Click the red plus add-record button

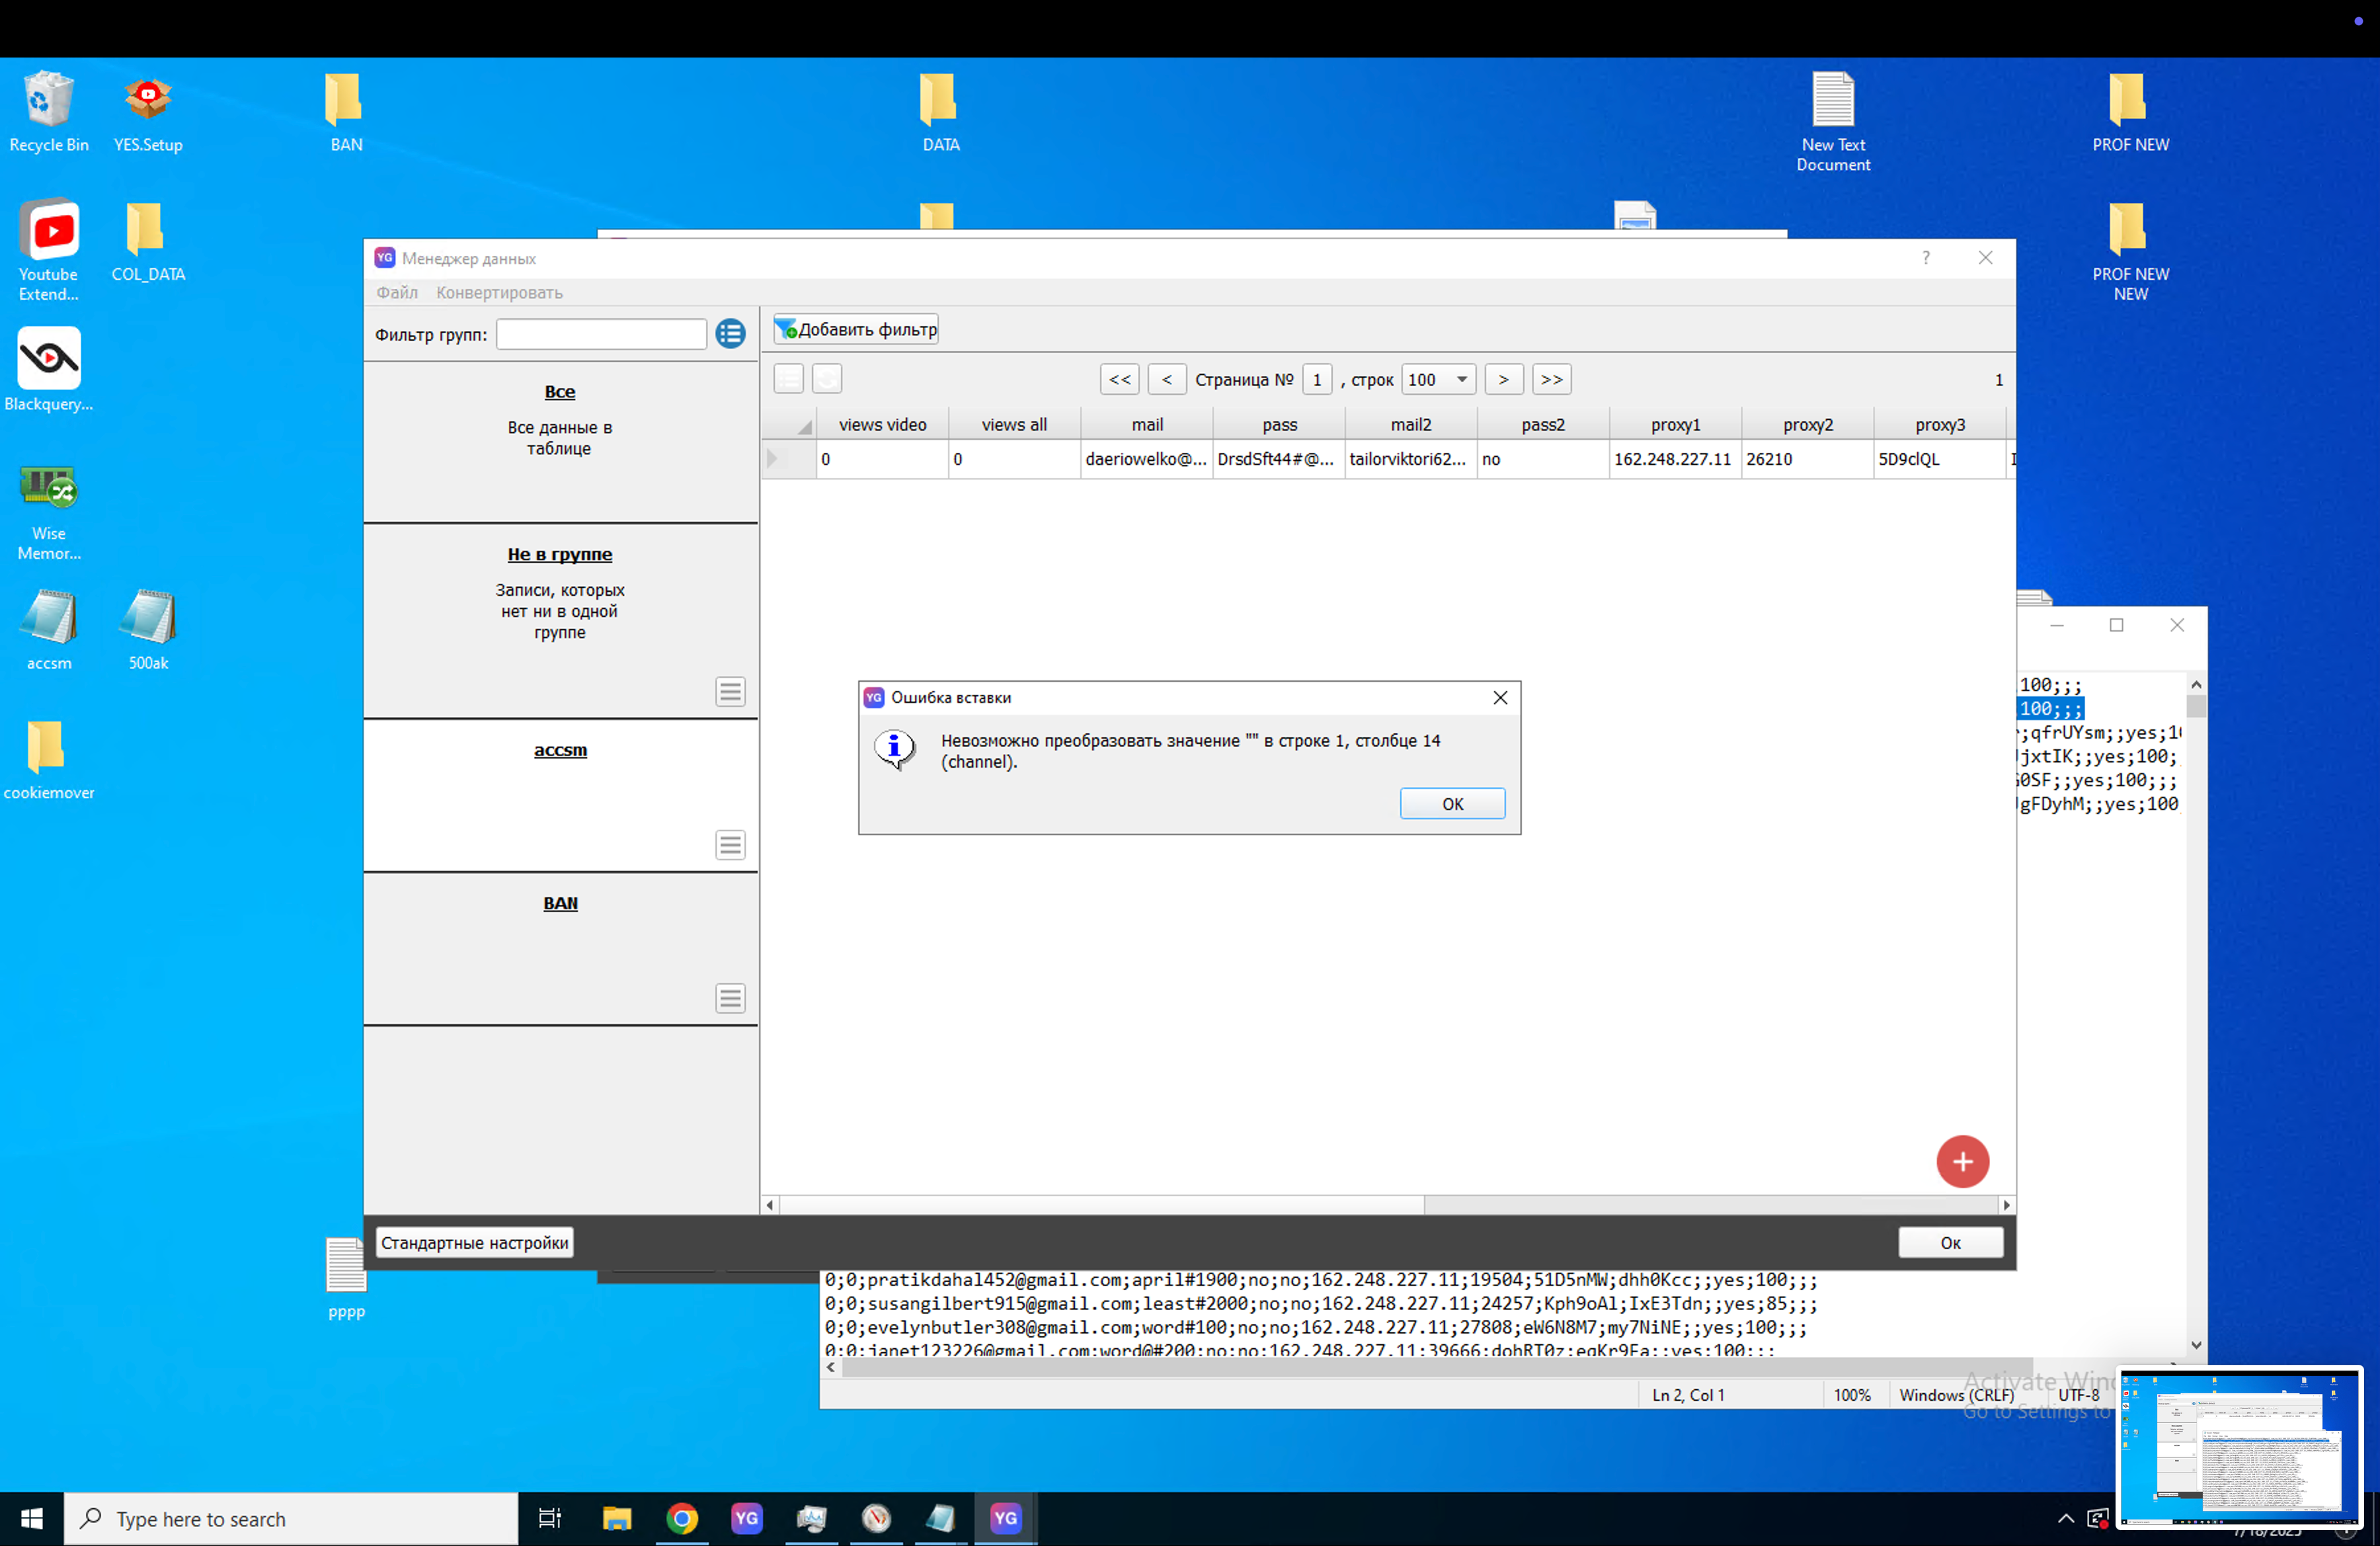1961,1161
